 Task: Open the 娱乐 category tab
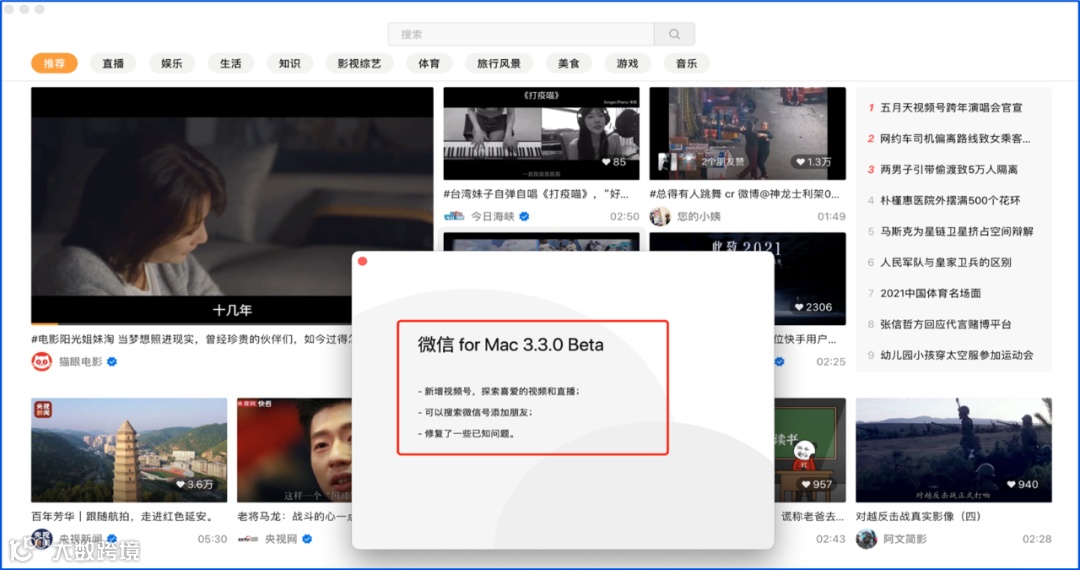(172, 63)
